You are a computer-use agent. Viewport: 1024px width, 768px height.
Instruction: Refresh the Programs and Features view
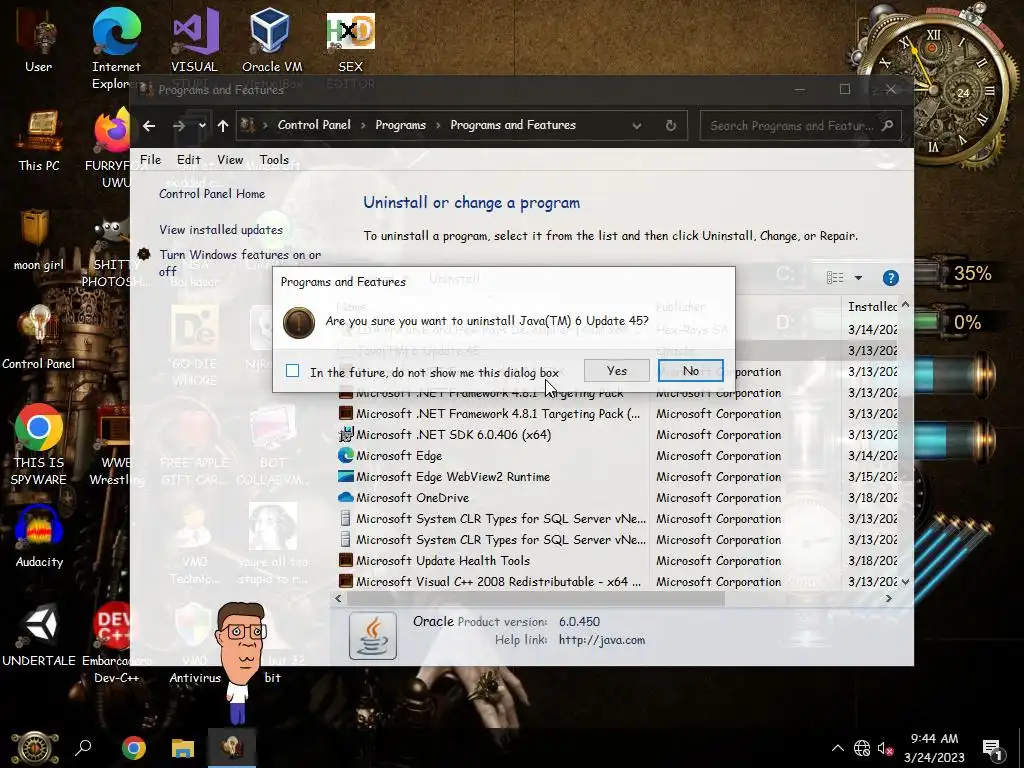(671, 125)
